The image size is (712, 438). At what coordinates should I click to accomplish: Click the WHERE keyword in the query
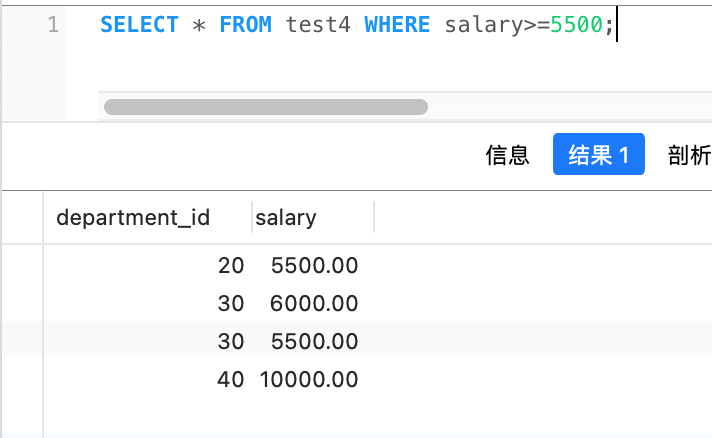pyautogui.click(x=397, y=25)
